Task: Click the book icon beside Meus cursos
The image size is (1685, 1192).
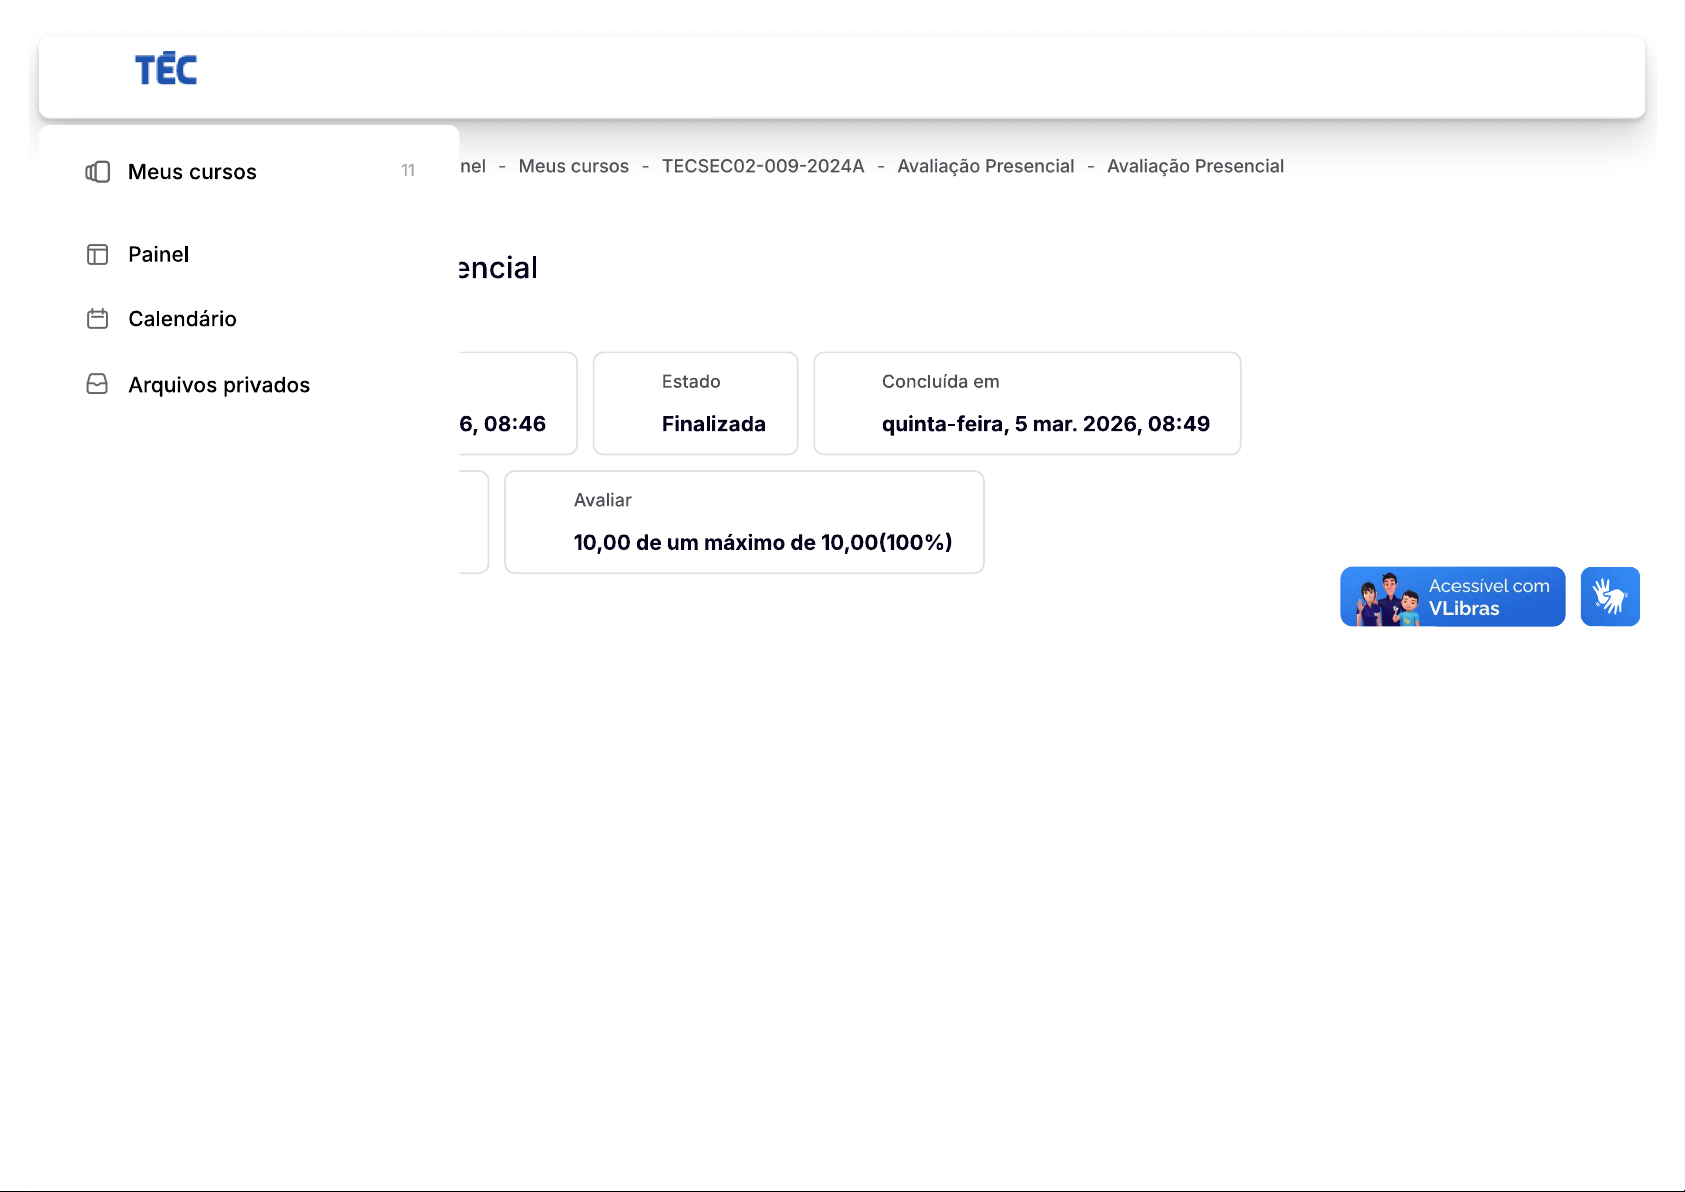Action: coord(98,172)
